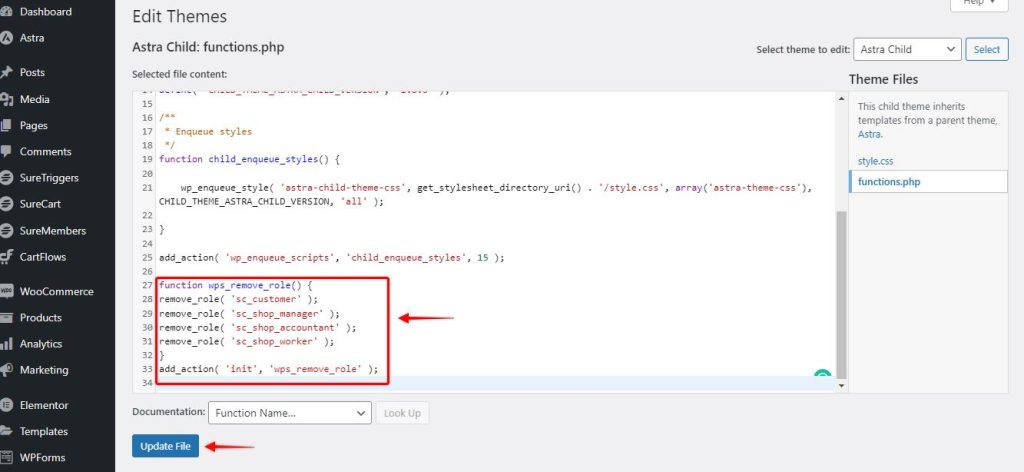
Task: Click remove_role 'sc_shop_accountant' code line
Action: tap(257, 327)
